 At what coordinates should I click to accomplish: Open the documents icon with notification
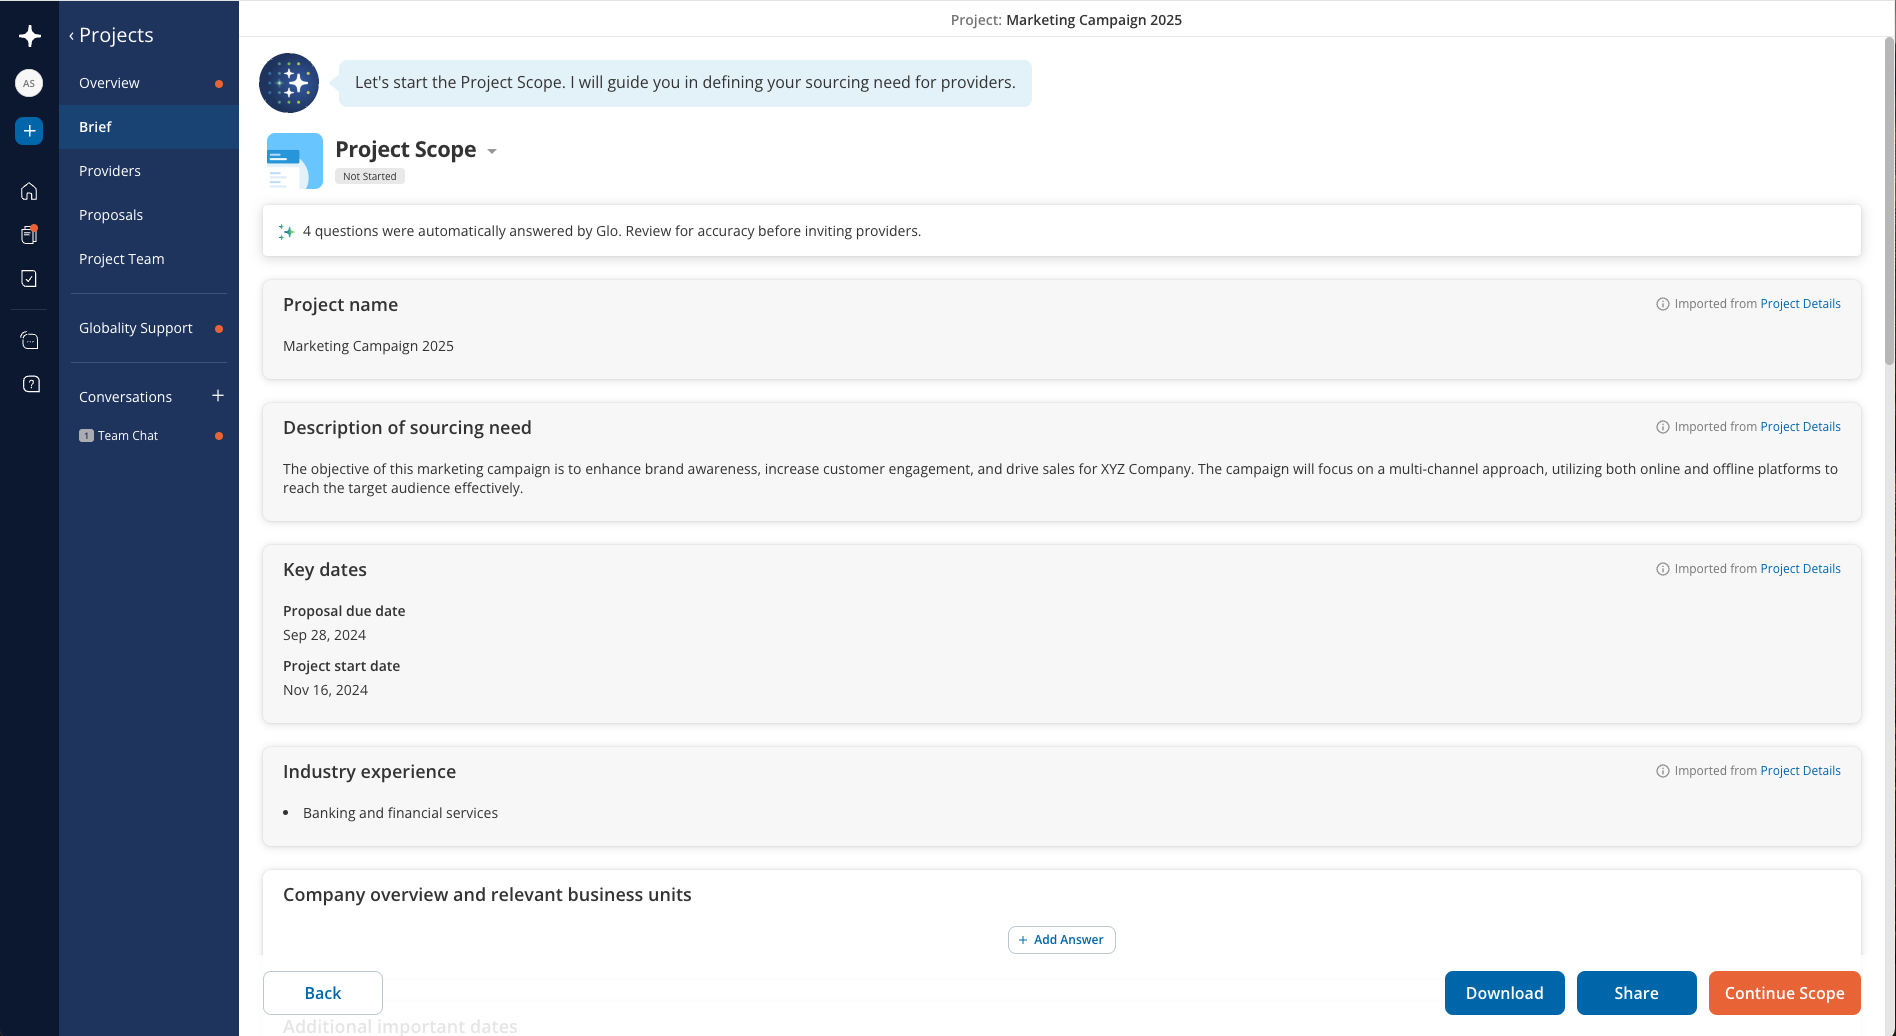click(29, 235)
